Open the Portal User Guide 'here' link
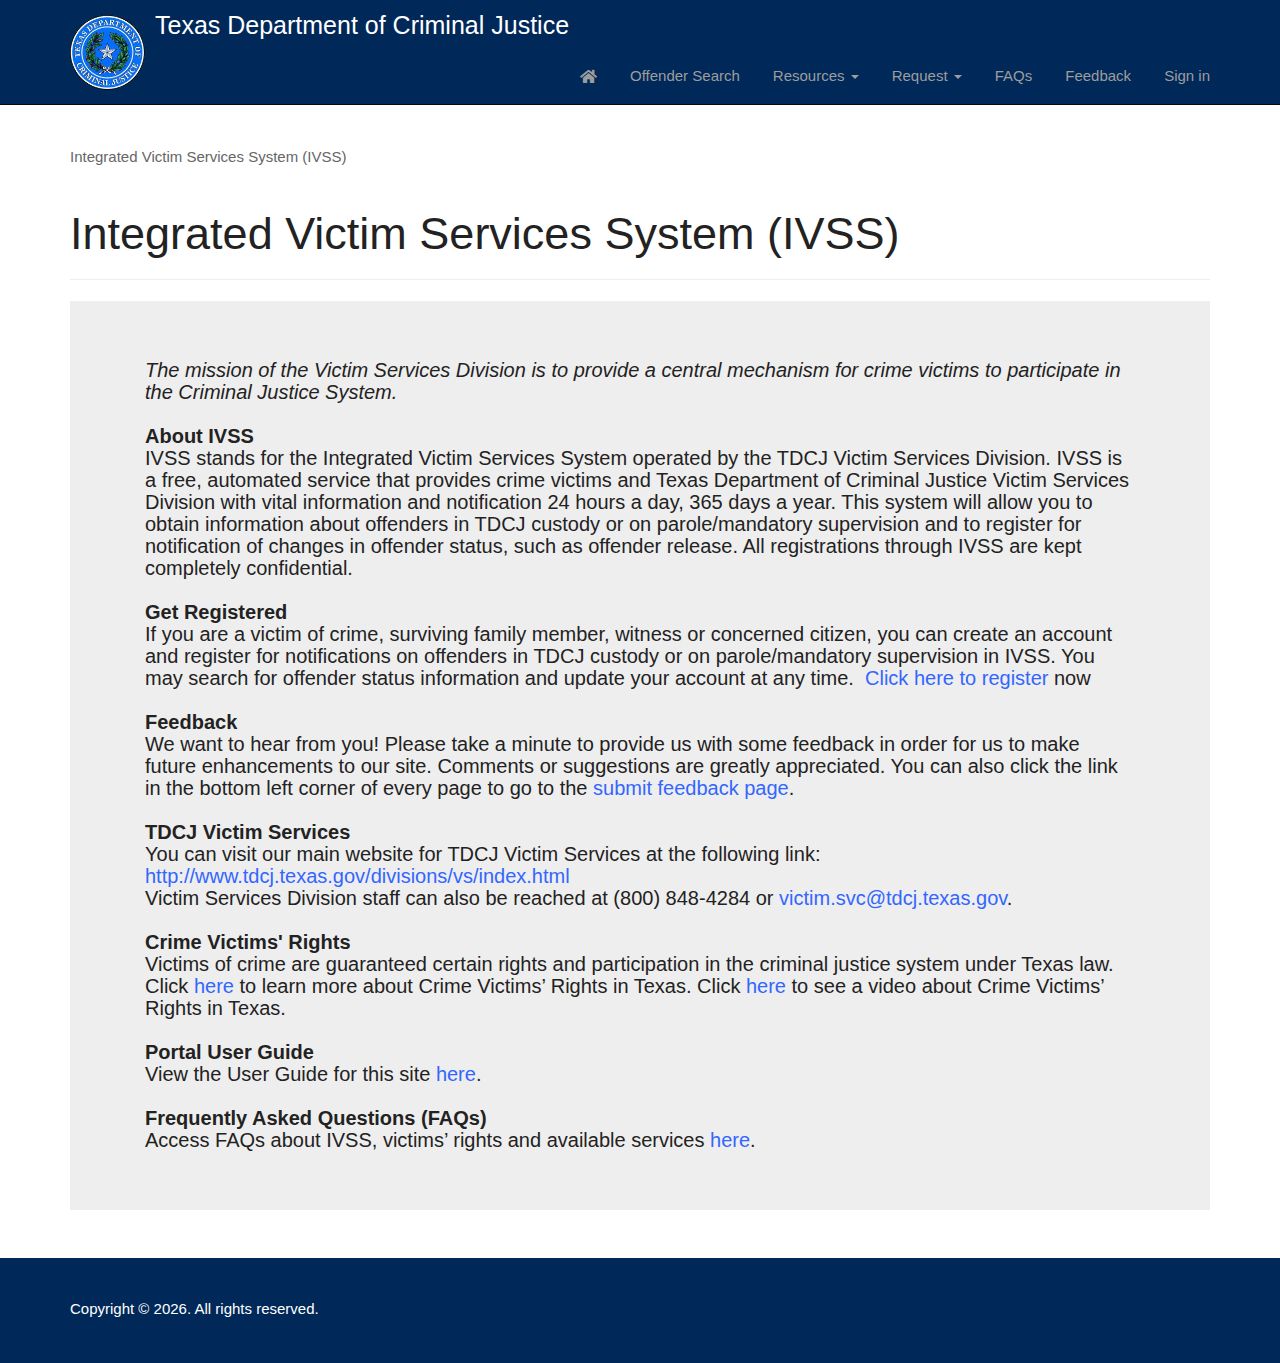The height and width of the screenshot is (1363, 1280). point(456,1074)
